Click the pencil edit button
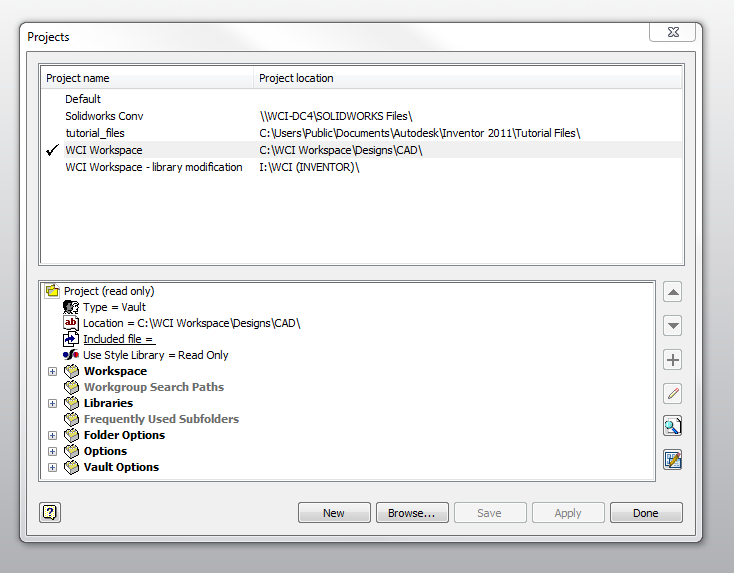The image size is (734, 573). pos(673,393)
